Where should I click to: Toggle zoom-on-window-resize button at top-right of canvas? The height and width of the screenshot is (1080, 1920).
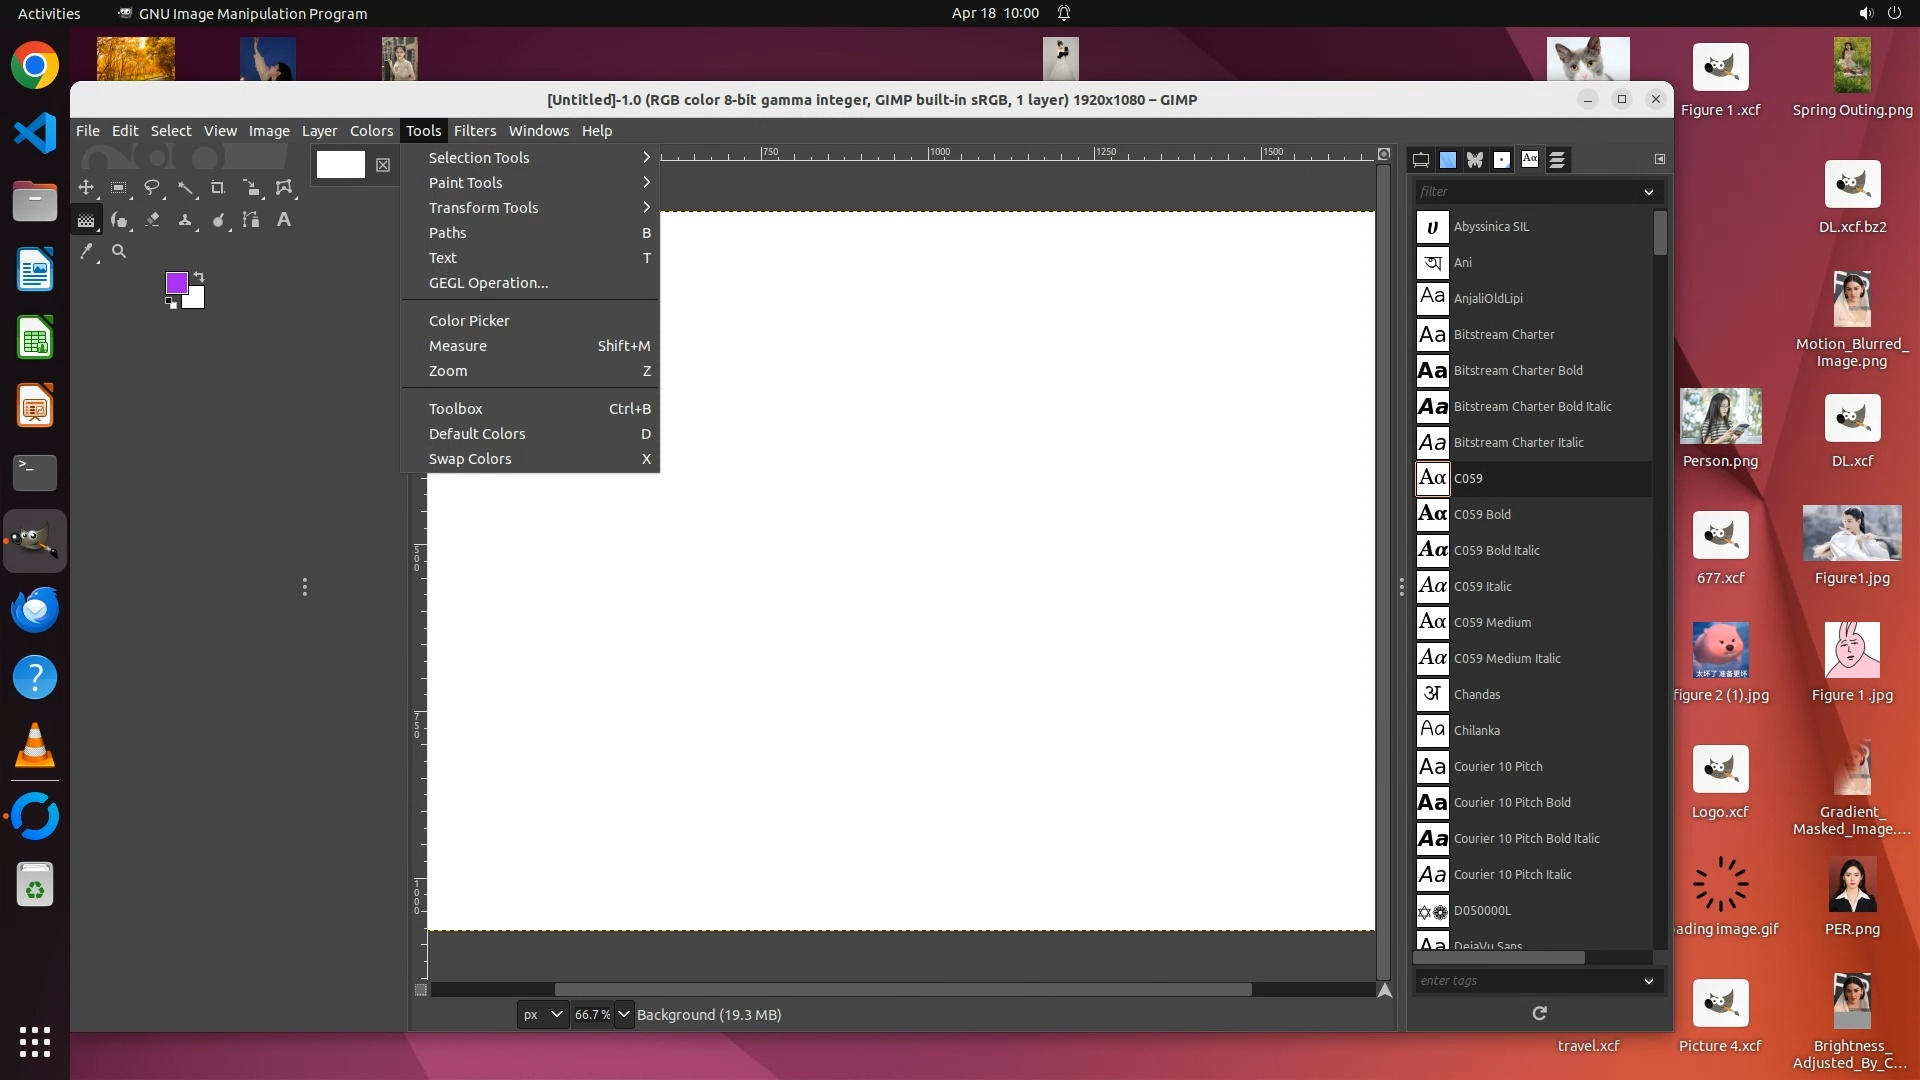click(x=1384, y=154)
